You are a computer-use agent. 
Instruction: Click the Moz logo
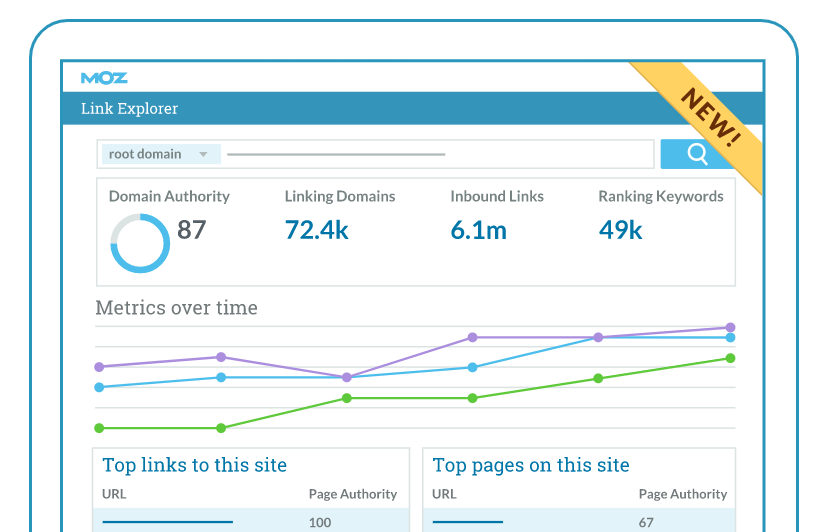tap(104, 78)
